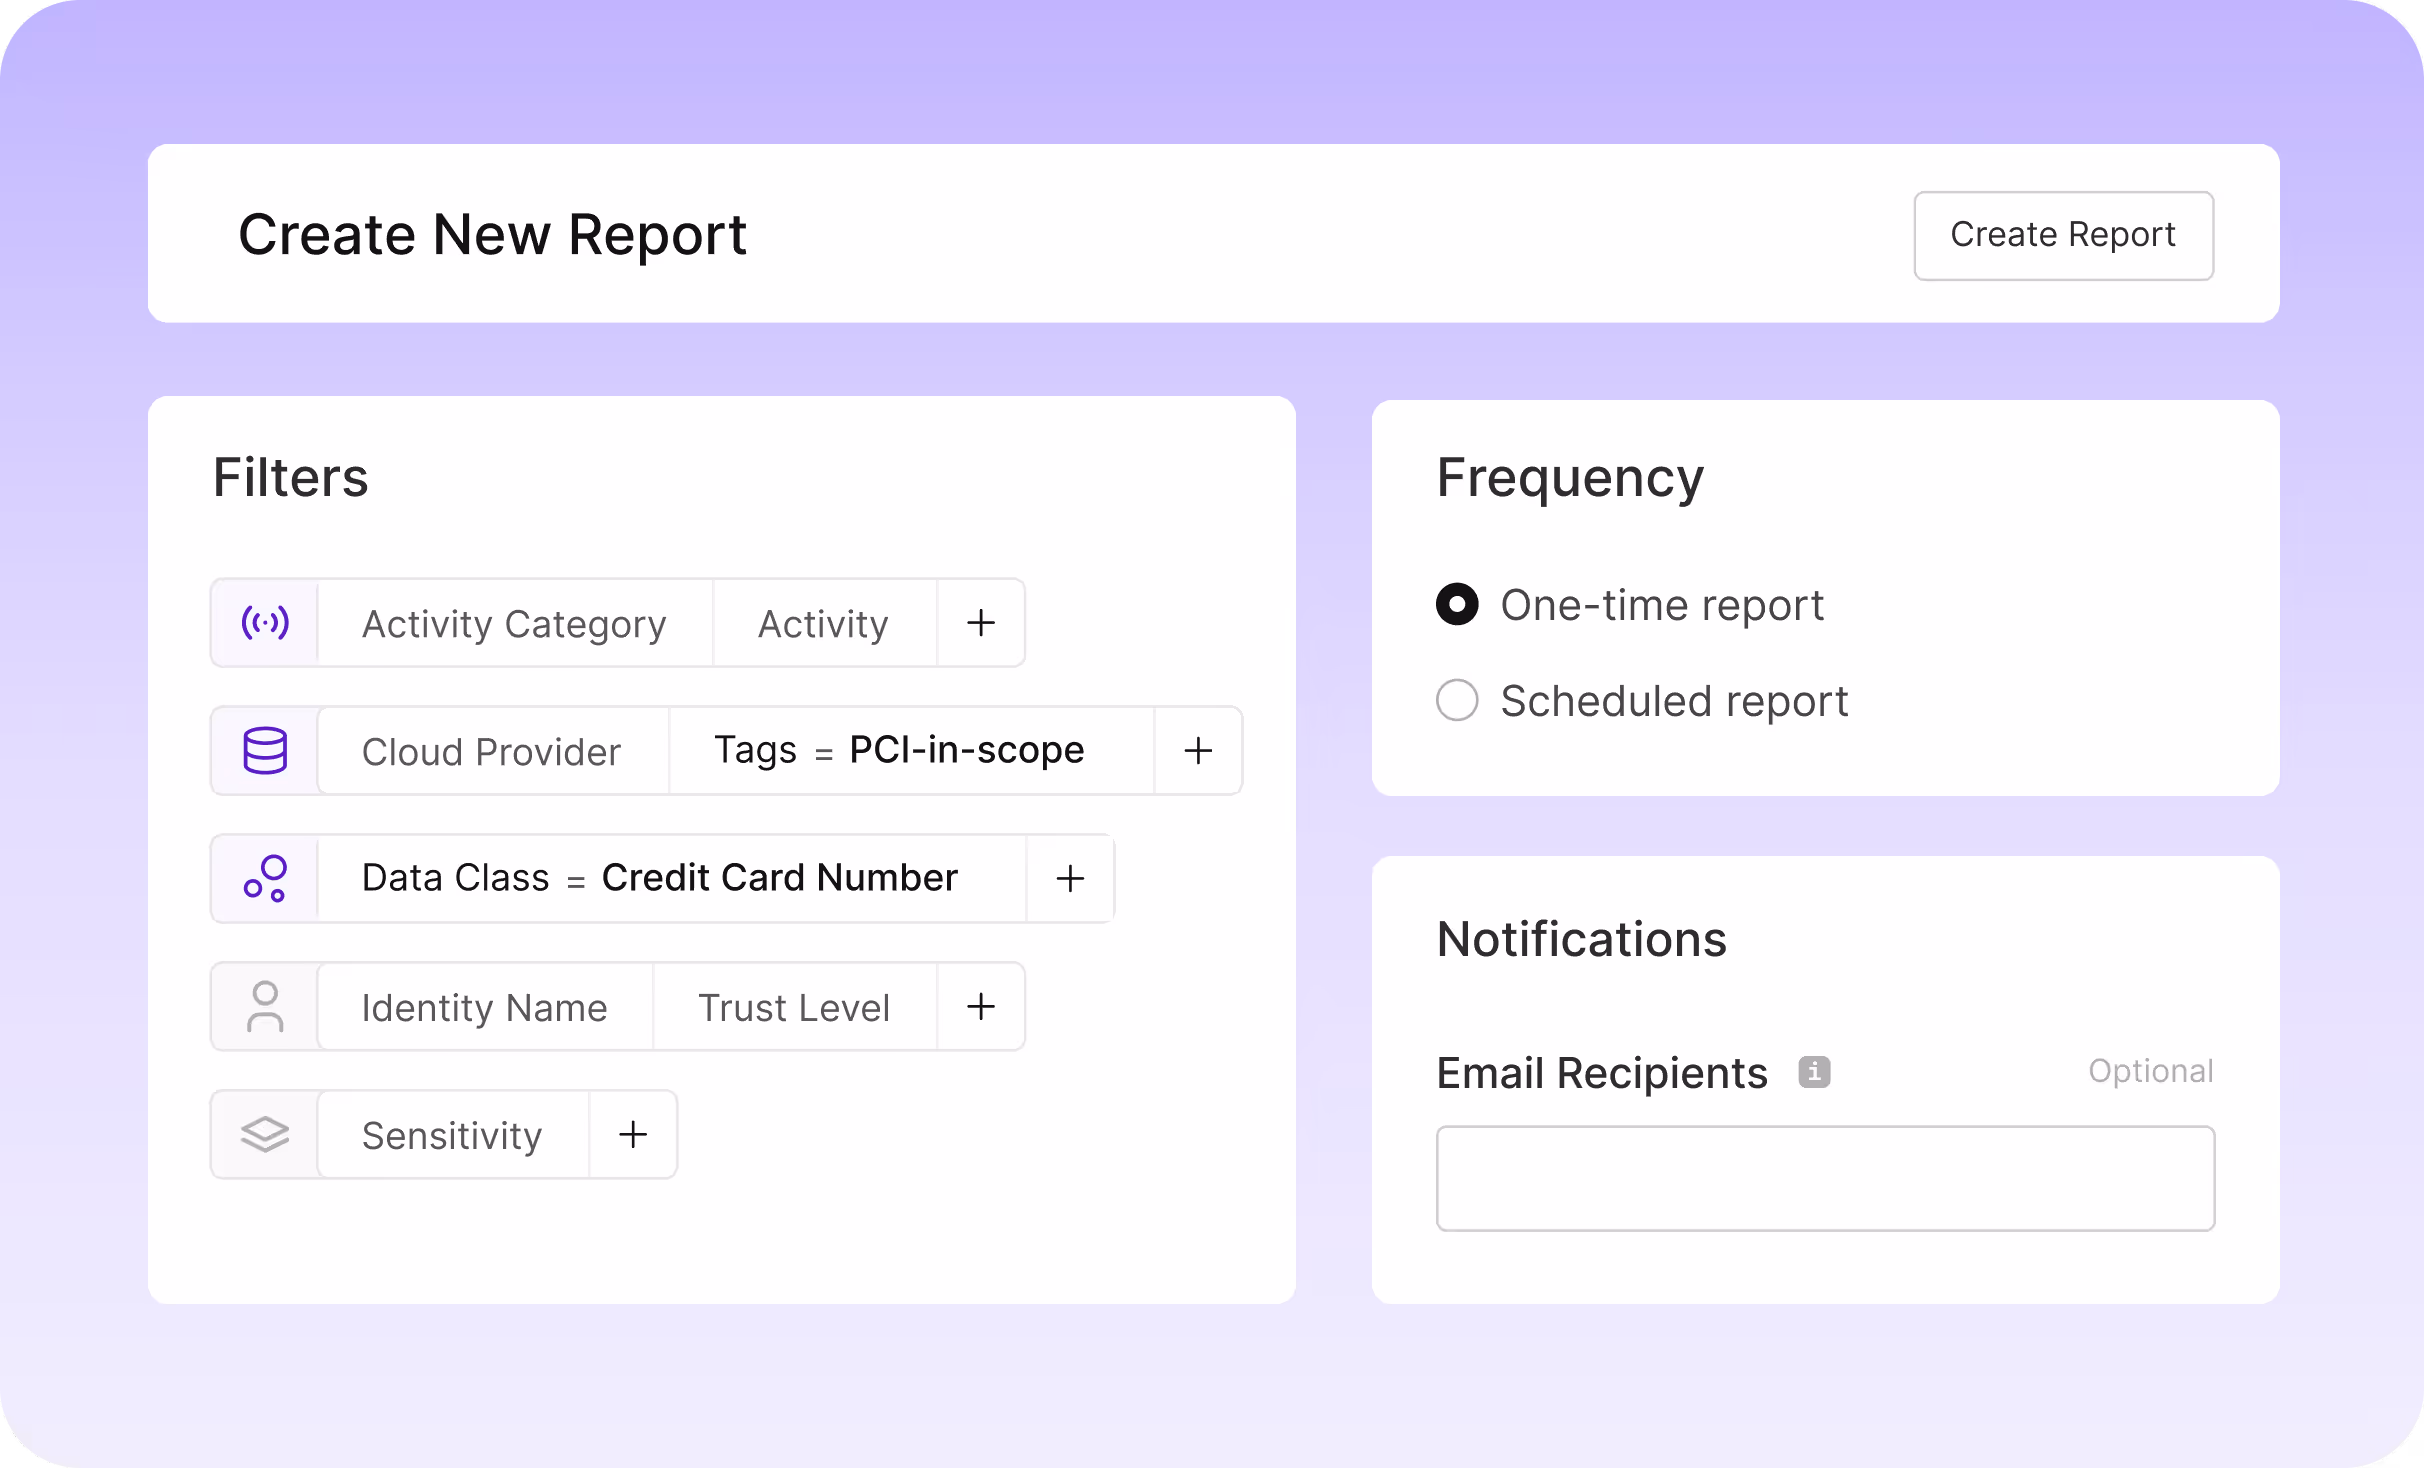This screenshot has height=1468, width=2424.
Task: Open the Sensitivity filter
Action: click(x=452, y=1136)
